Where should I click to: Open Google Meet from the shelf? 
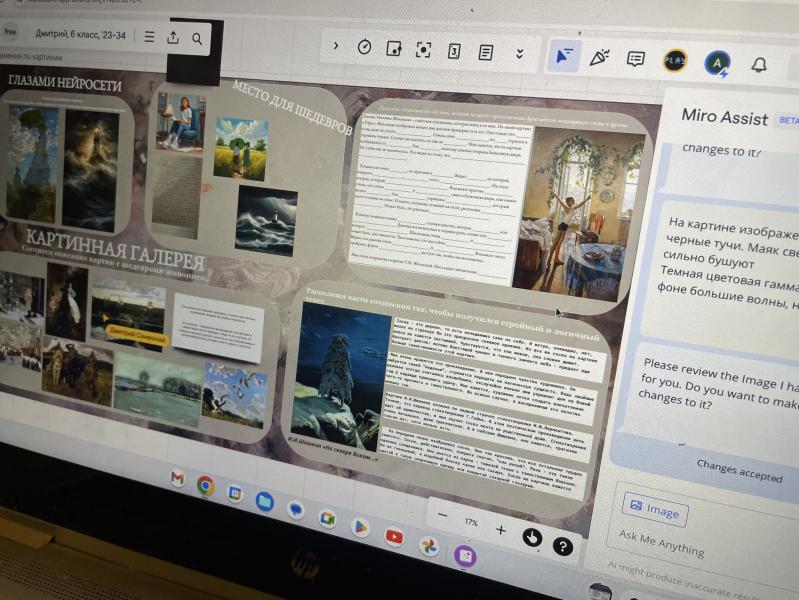pos(328,518)
